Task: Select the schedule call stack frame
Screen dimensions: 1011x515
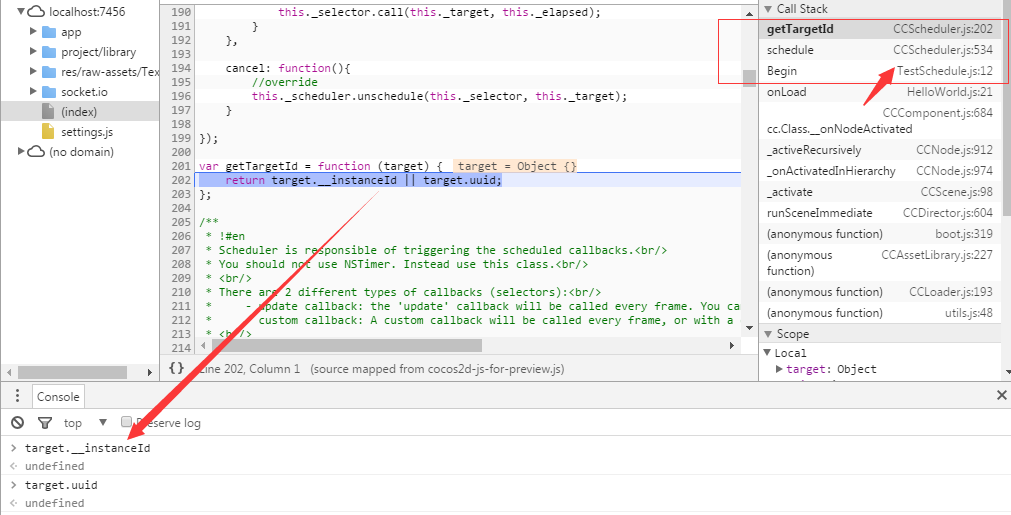Action: [x=880, y=50]
